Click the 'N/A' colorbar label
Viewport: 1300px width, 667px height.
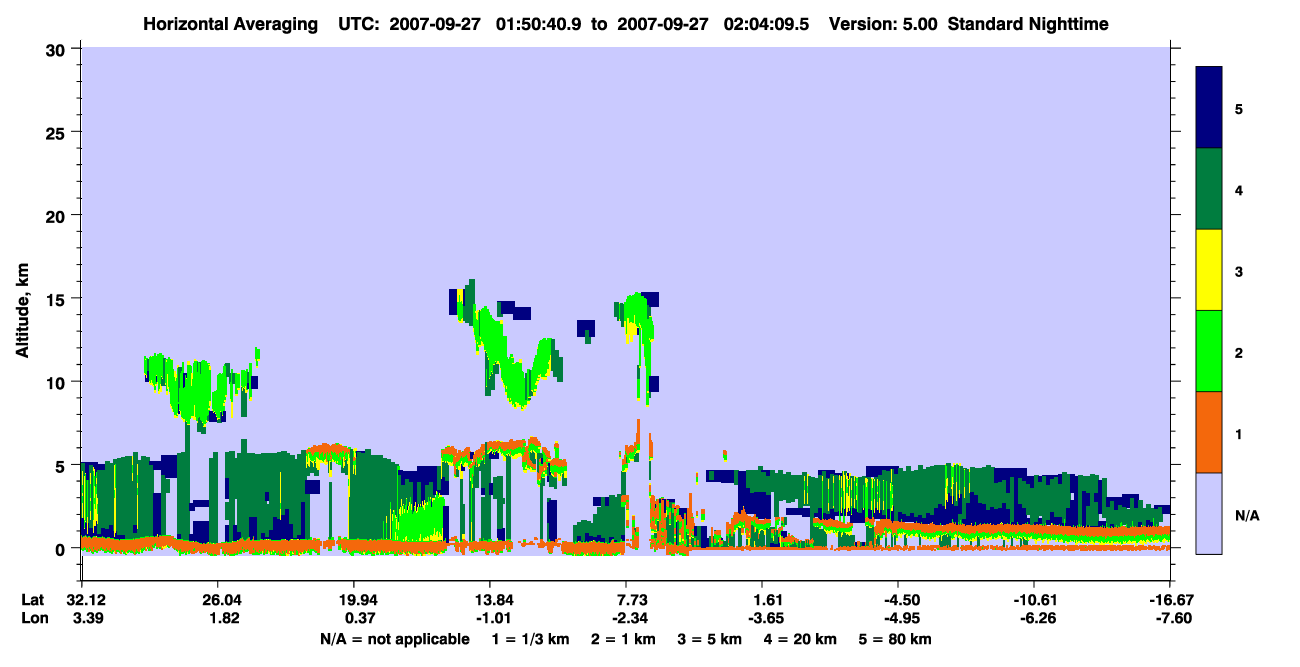1246,515
